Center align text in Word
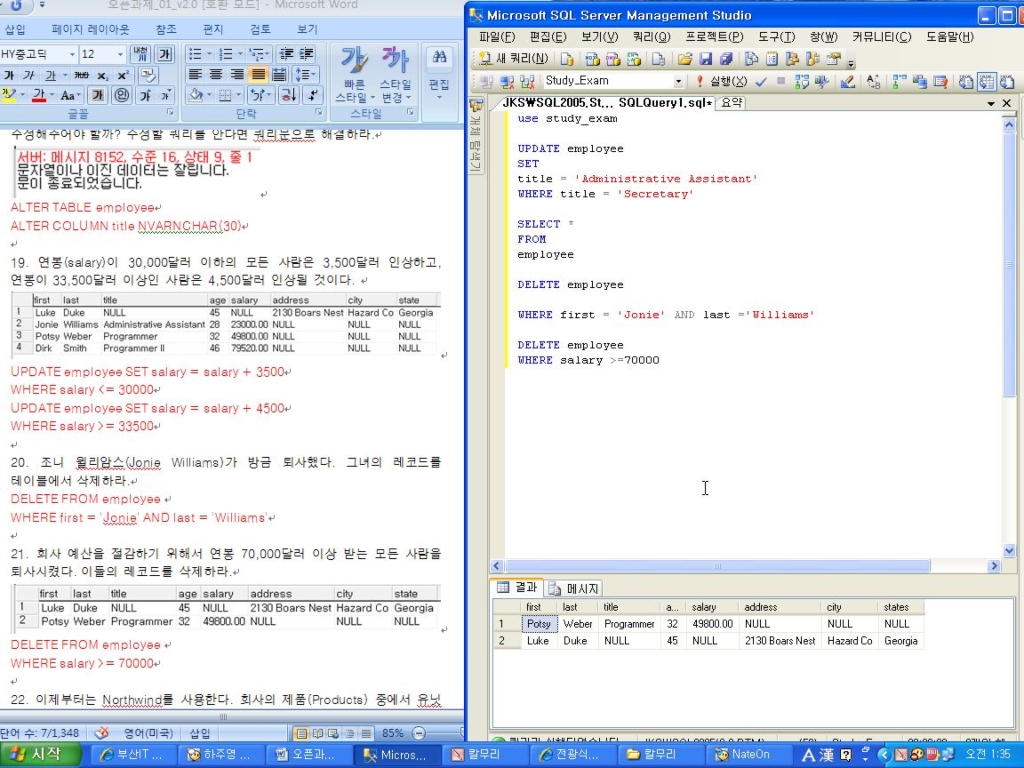 [x=216, y=74]
